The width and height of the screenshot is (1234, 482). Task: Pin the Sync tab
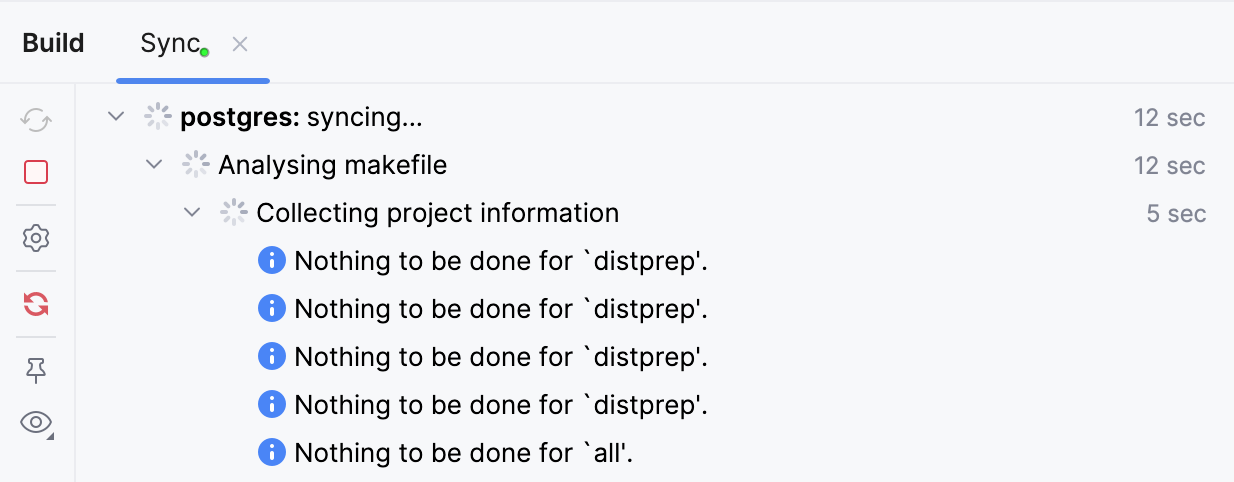(36, 371)
